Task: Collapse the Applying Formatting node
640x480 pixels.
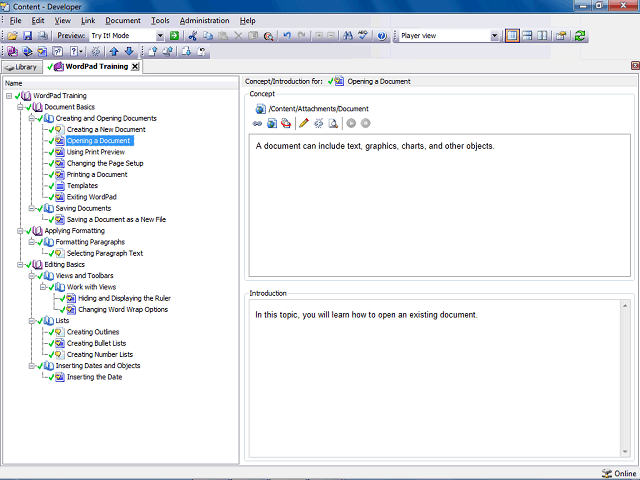Action: coord(20,231)
